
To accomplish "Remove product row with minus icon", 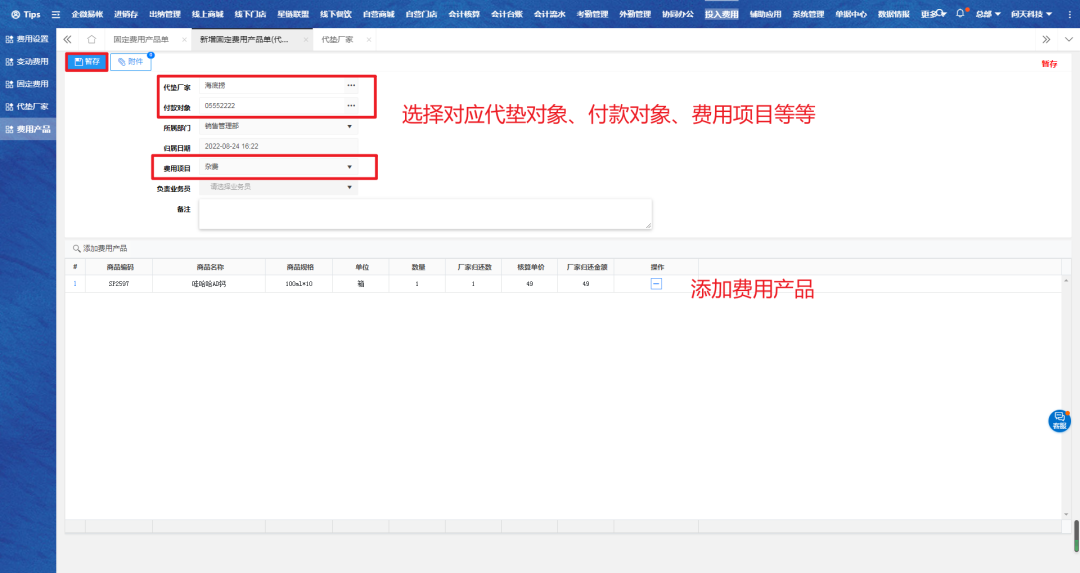I will tap(656, 284).
